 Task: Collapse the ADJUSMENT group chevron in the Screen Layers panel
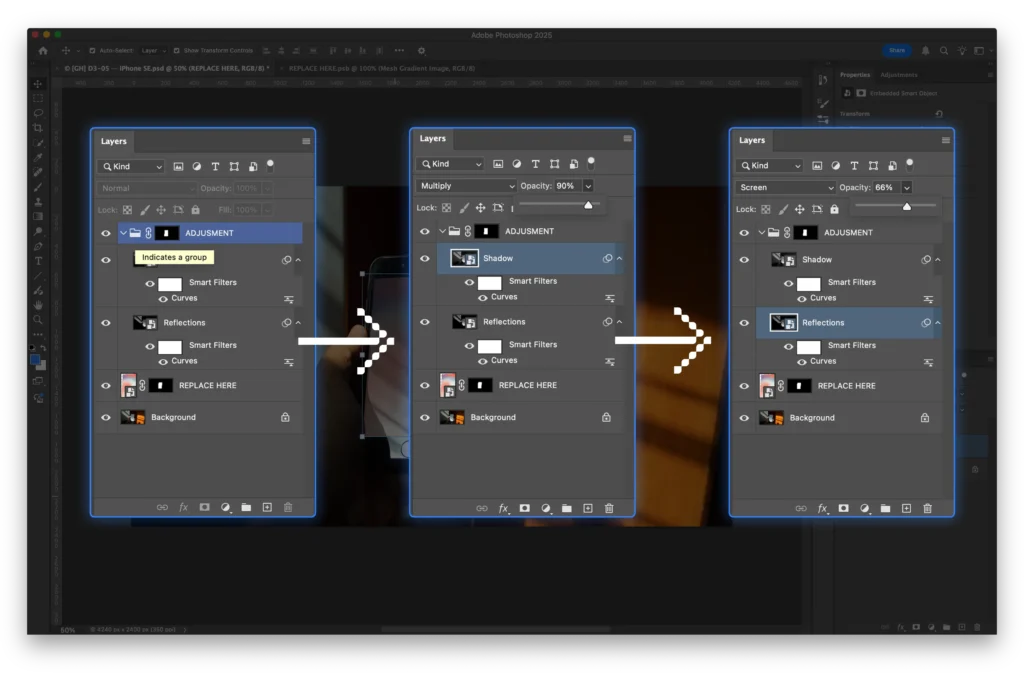[x=761, y=232]
